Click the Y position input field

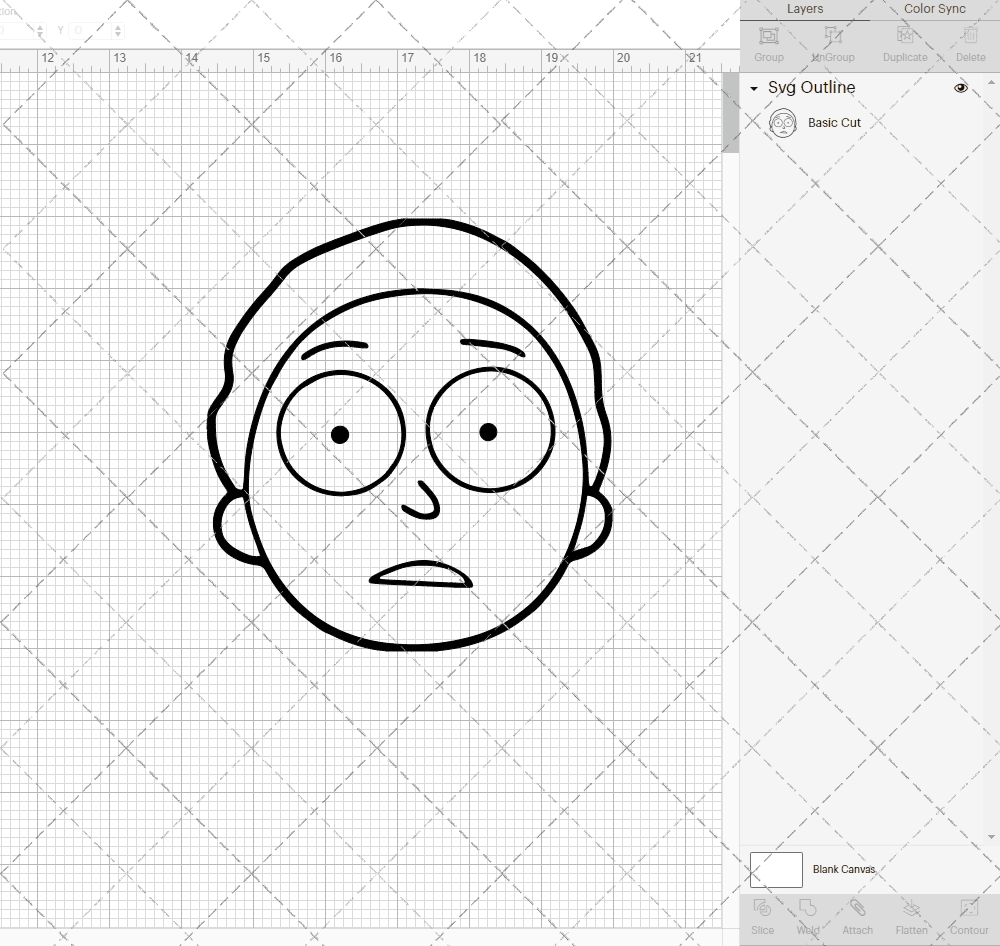pyautogui.click(x=90, y=30)
